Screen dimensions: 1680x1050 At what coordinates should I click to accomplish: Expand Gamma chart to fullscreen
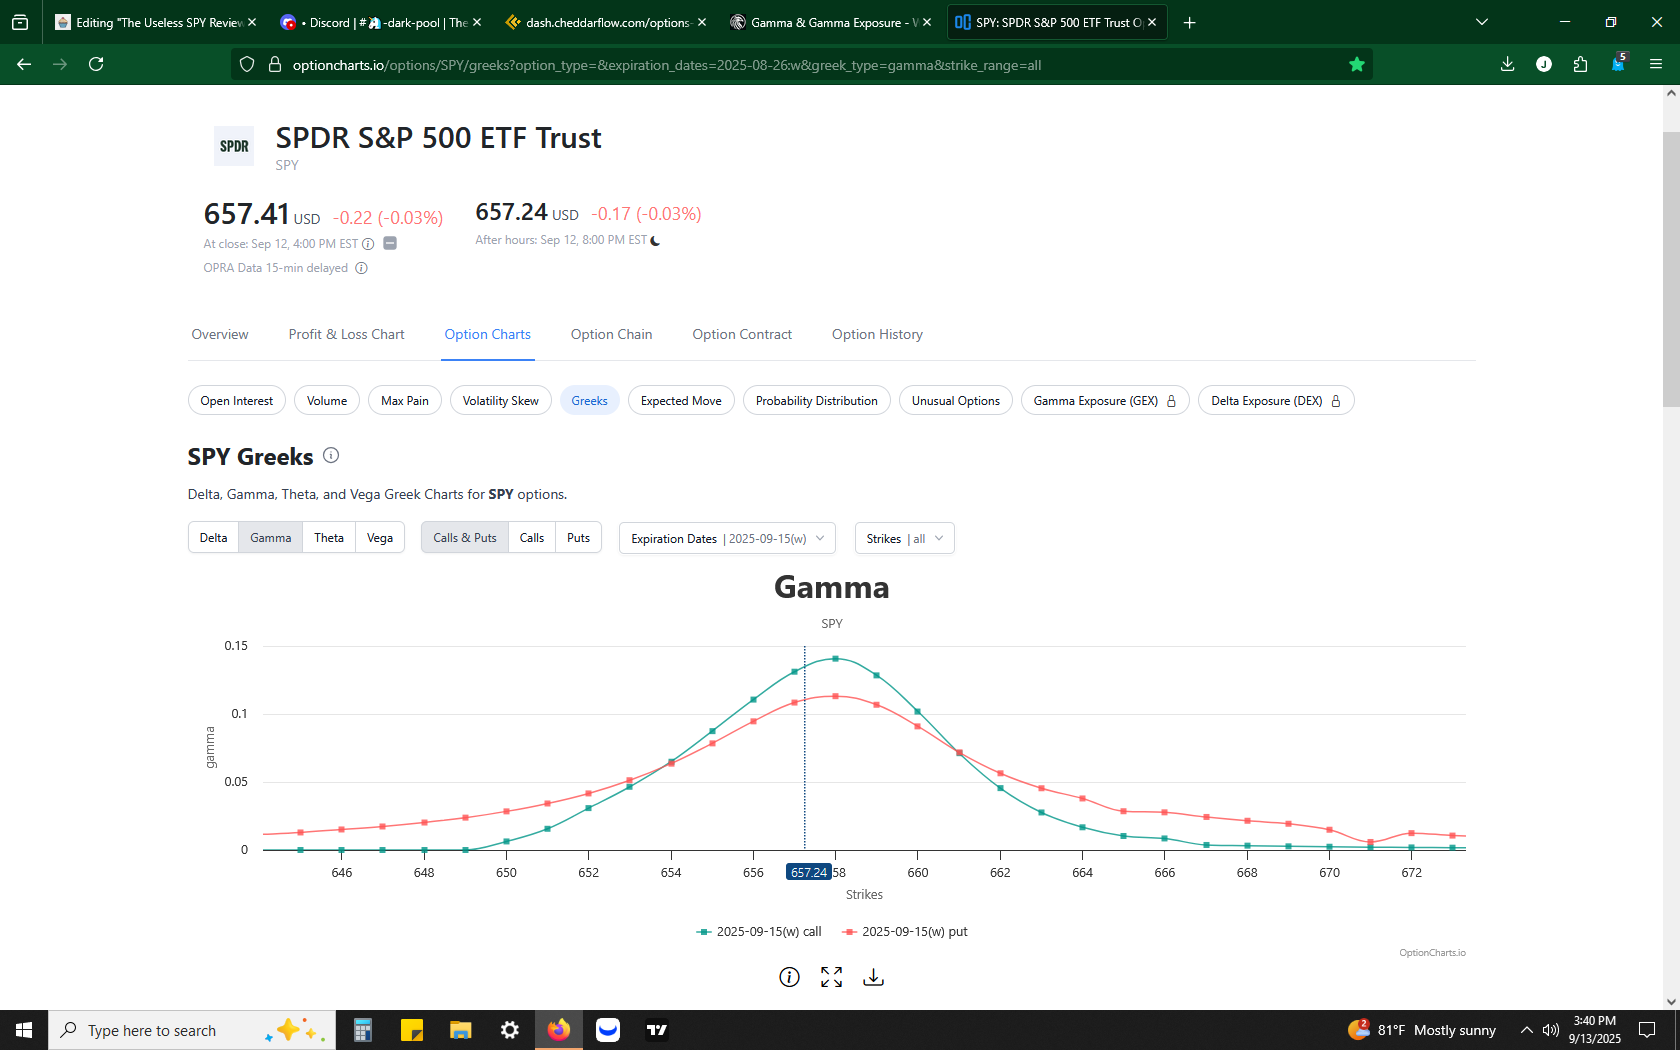(x=831, y=977)
